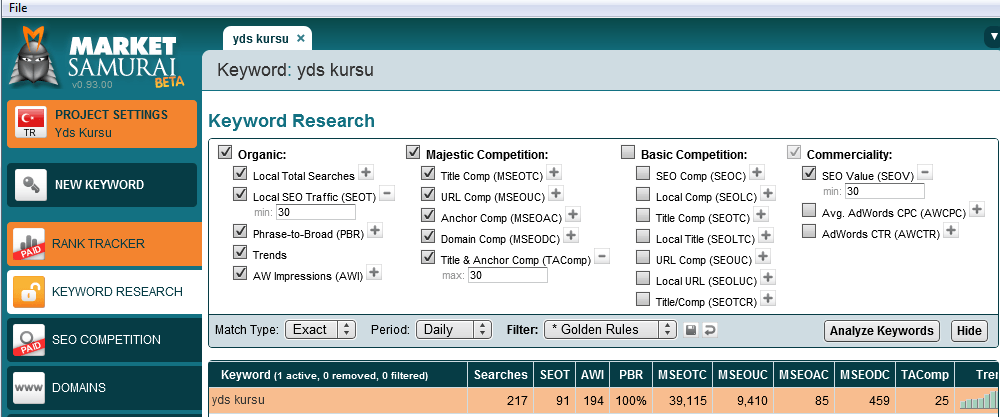This screenshot has height=417, width=1000.
Task: Open the File menu
Action: tap(18, 7)
